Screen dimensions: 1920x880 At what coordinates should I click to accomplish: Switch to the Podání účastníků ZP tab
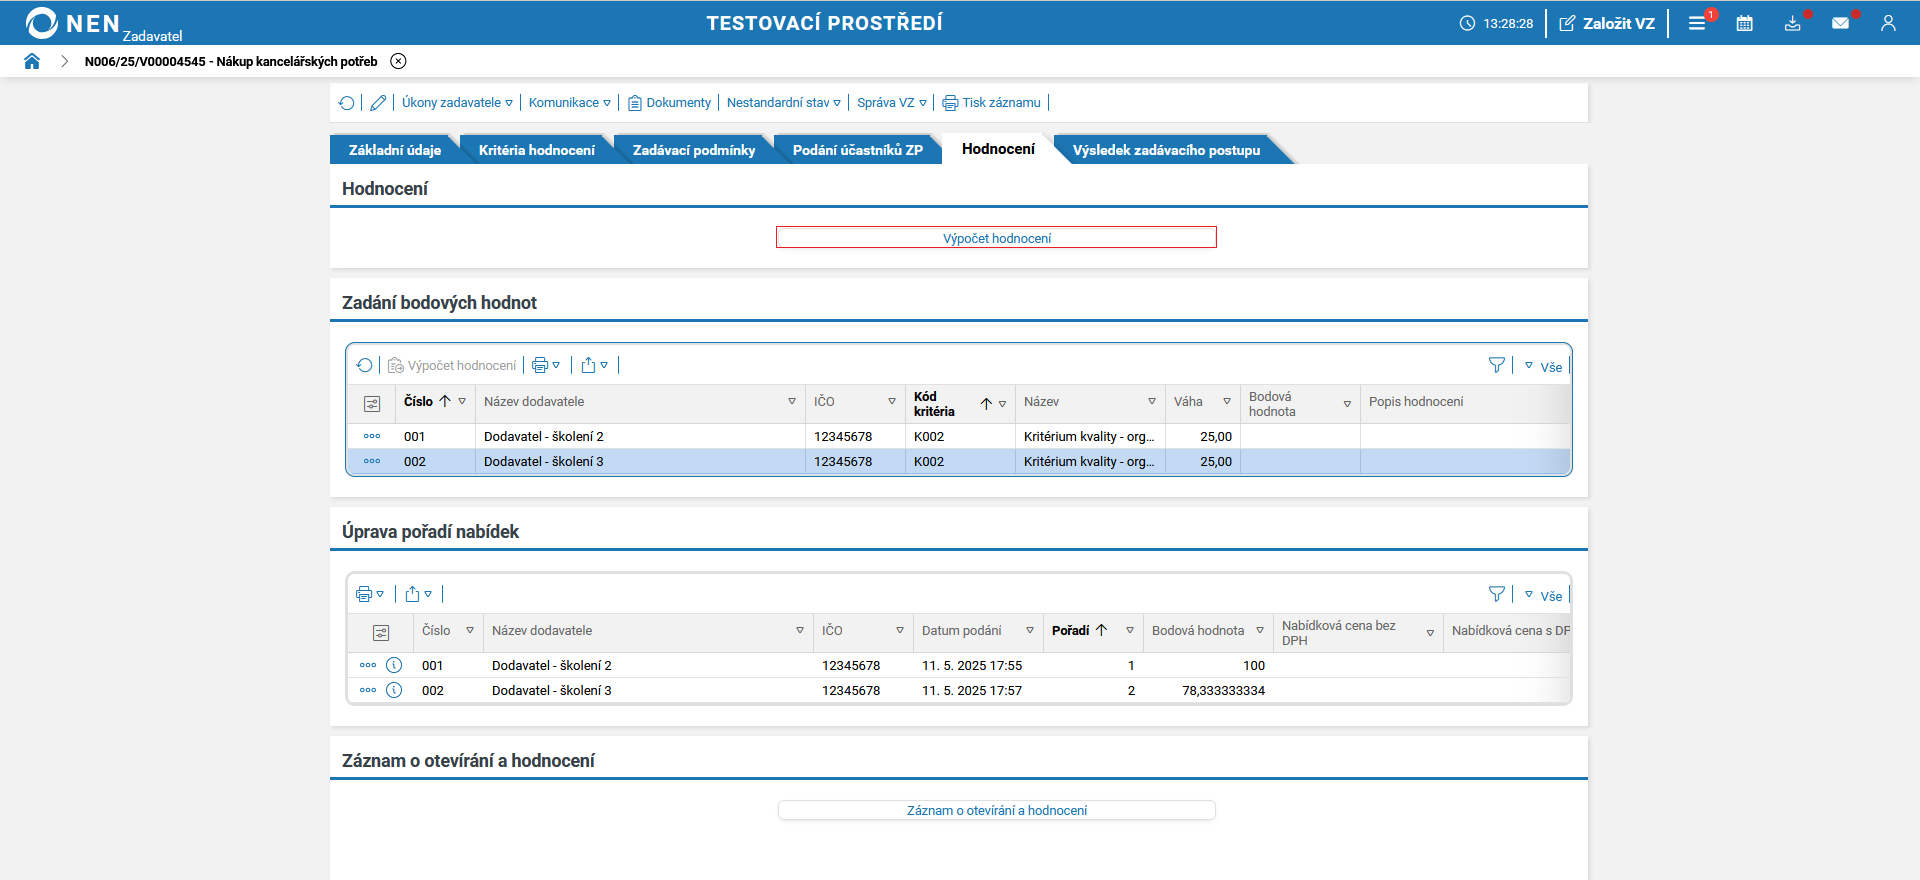pos(857,150)
